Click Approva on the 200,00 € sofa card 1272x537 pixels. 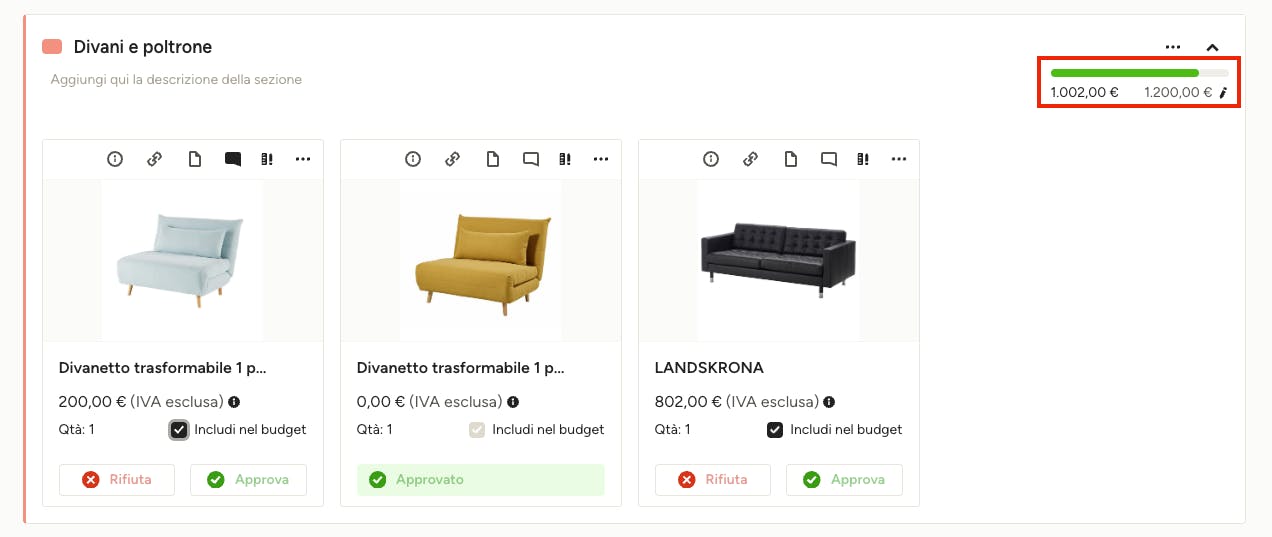click(248, 480)
